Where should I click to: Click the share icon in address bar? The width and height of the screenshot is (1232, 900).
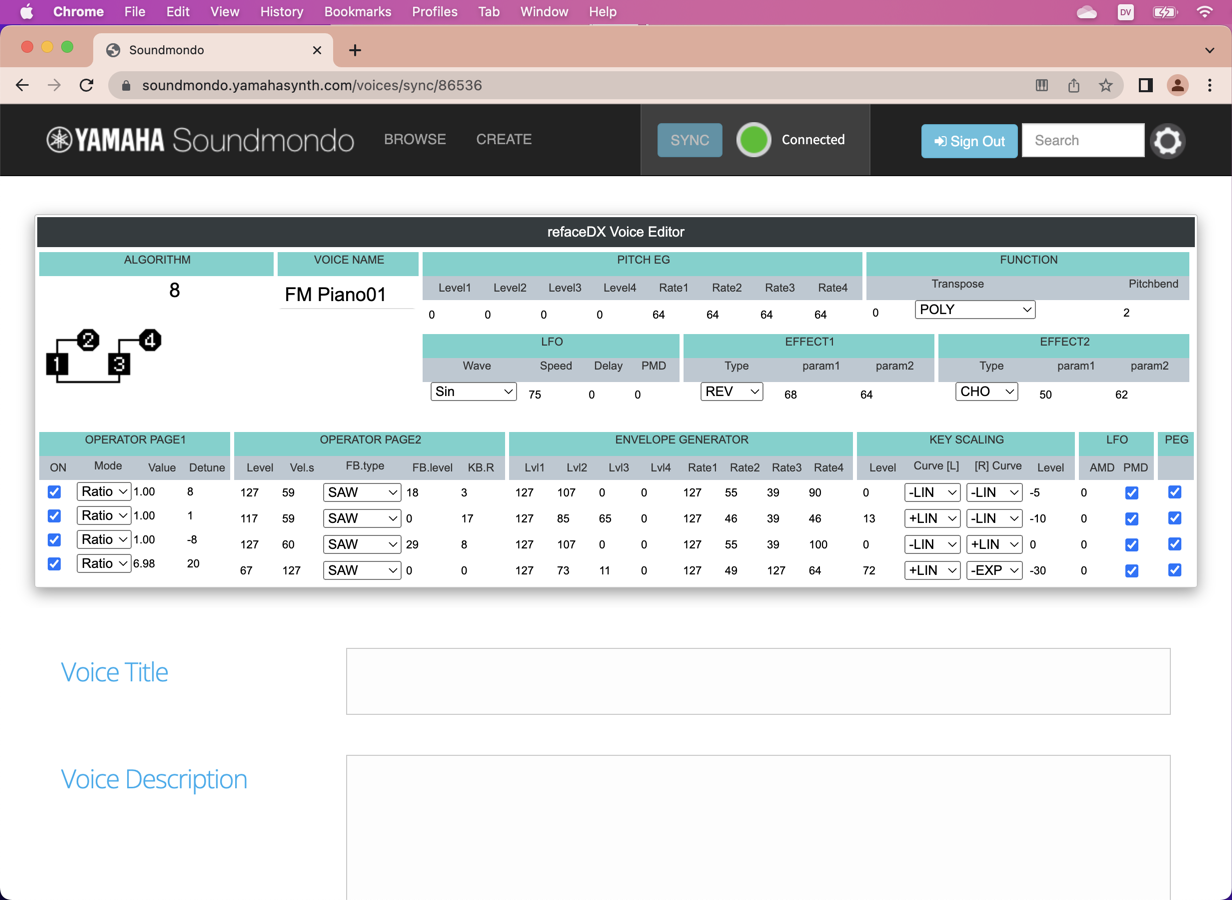click(1073, 85)
